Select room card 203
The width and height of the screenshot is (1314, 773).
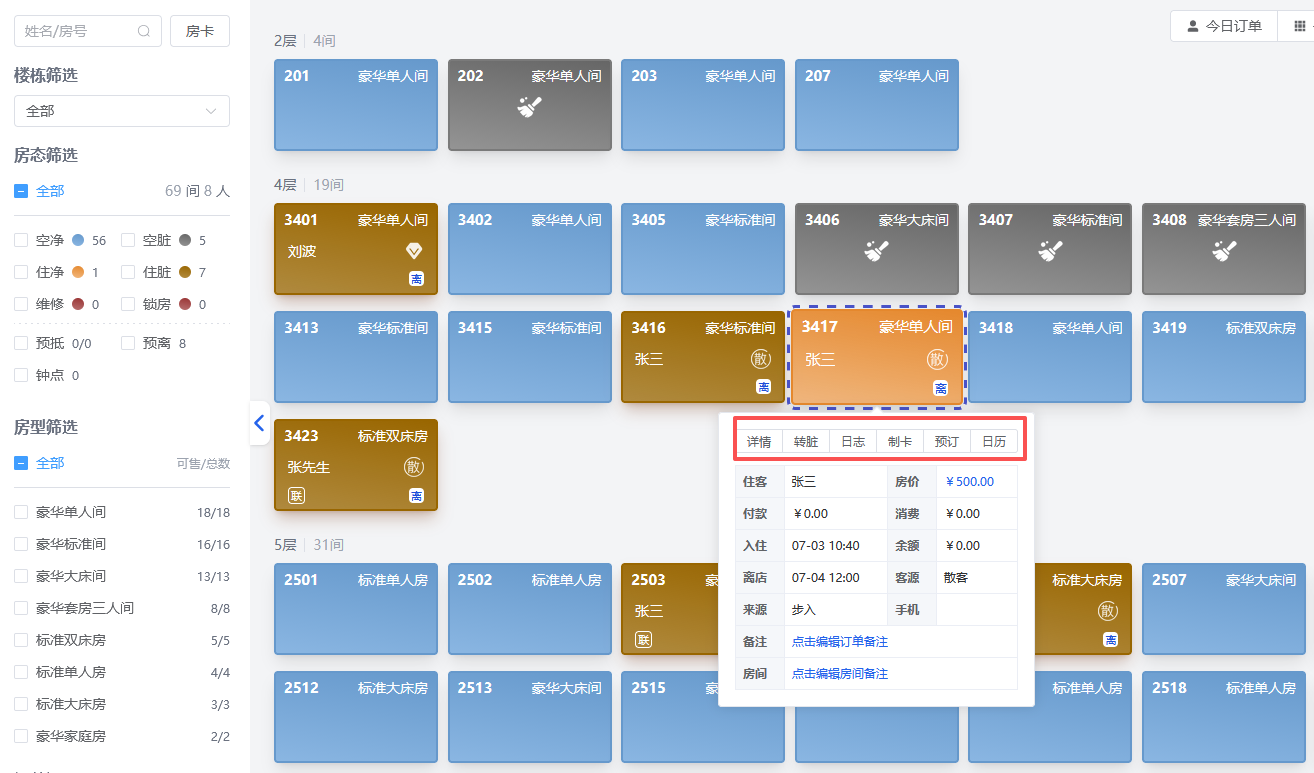tap(703, 105)
